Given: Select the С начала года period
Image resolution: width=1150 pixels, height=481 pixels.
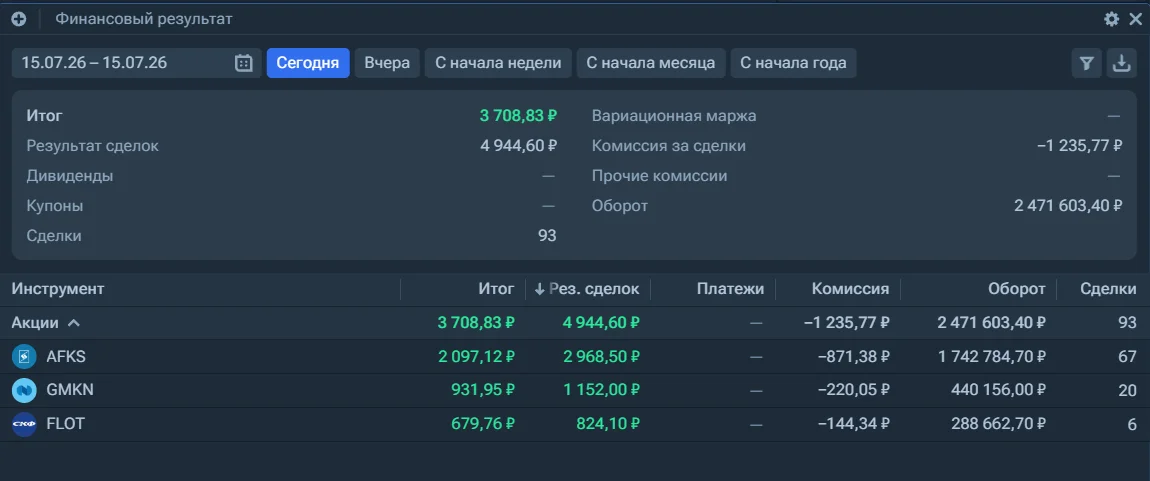Looking at the screenshot, I should tap(794, 63).
